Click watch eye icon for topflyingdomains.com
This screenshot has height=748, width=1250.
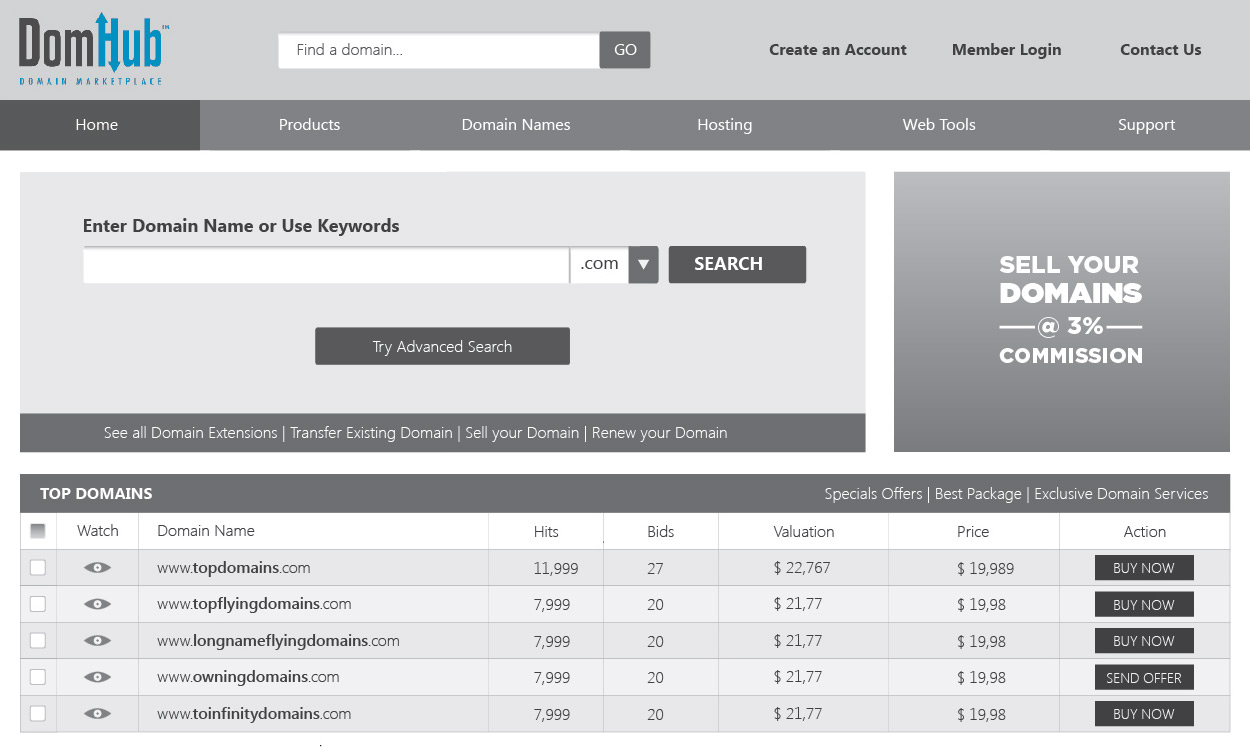point(97,604)
